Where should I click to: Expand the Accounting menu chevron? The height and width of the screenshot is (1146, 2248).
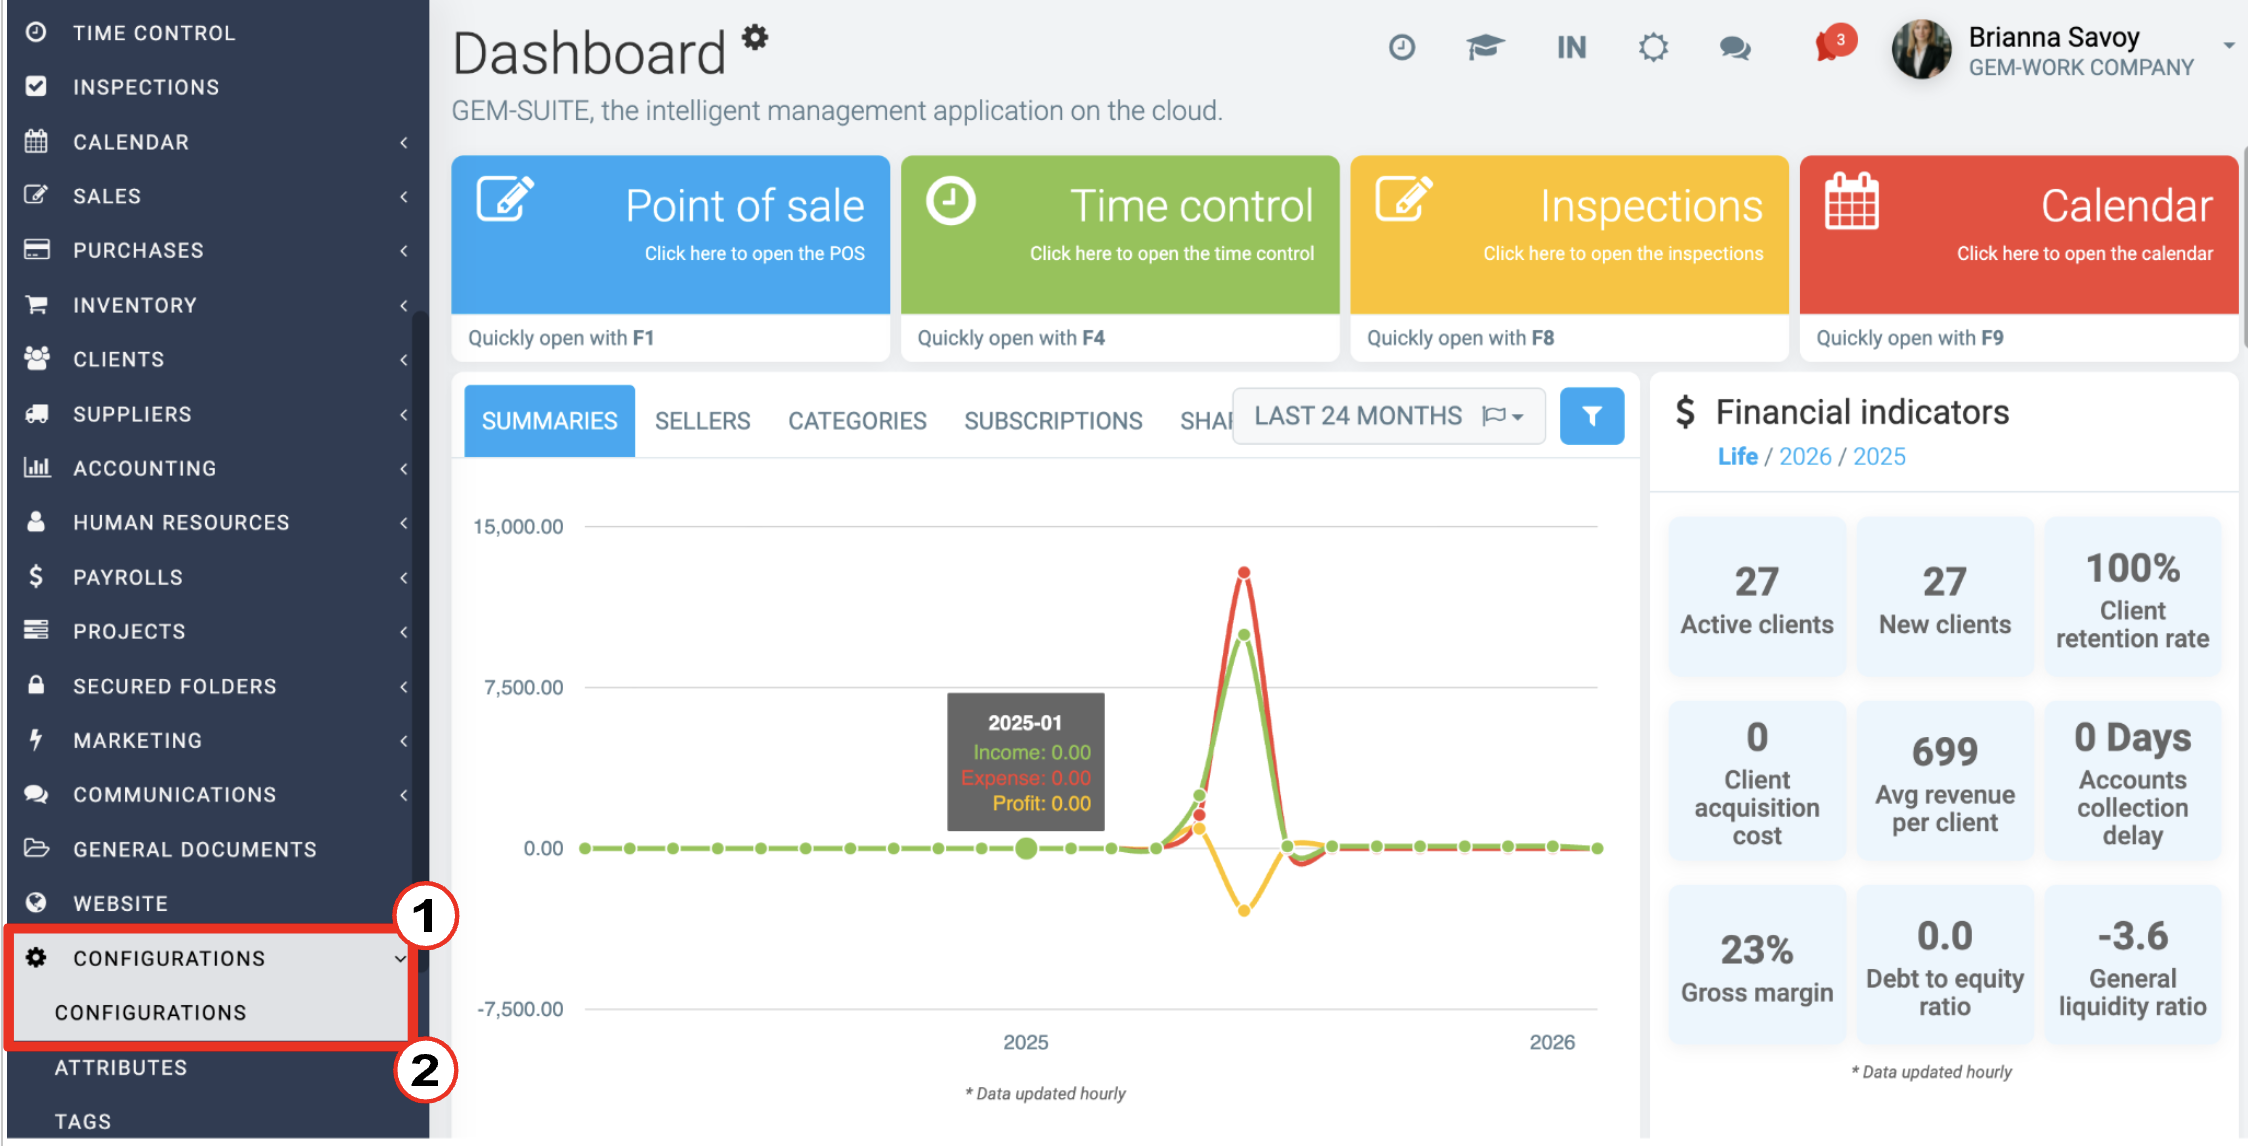coord(403,468)
